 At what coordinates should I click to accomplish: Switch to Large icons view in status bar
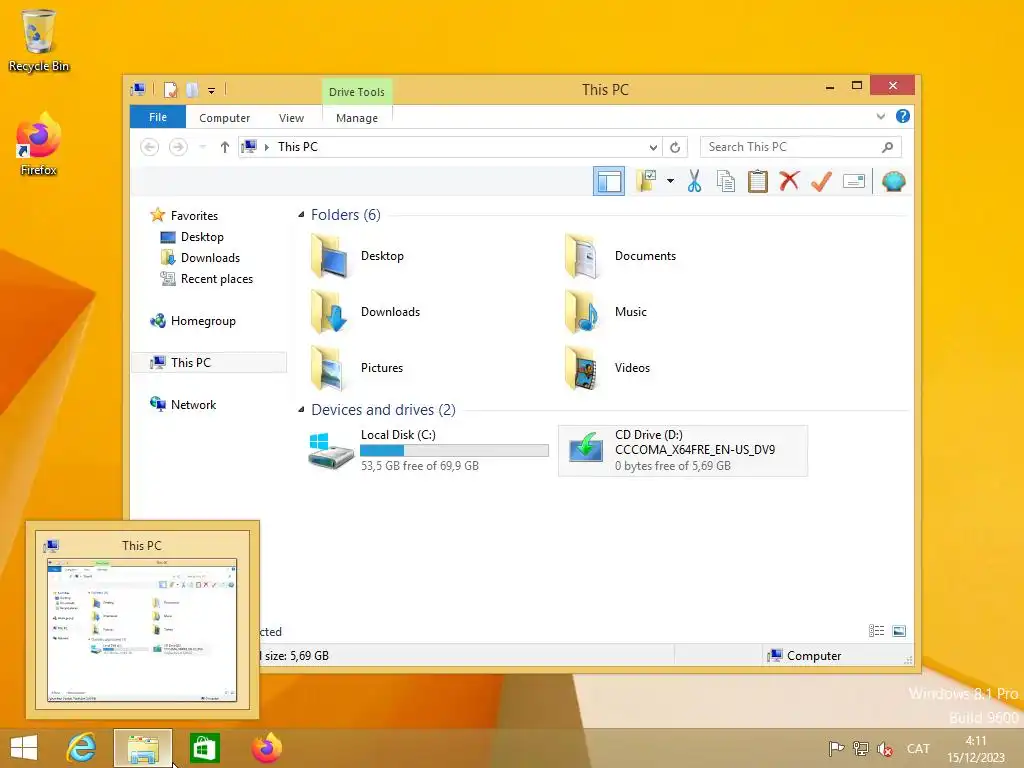click(899, 631)
